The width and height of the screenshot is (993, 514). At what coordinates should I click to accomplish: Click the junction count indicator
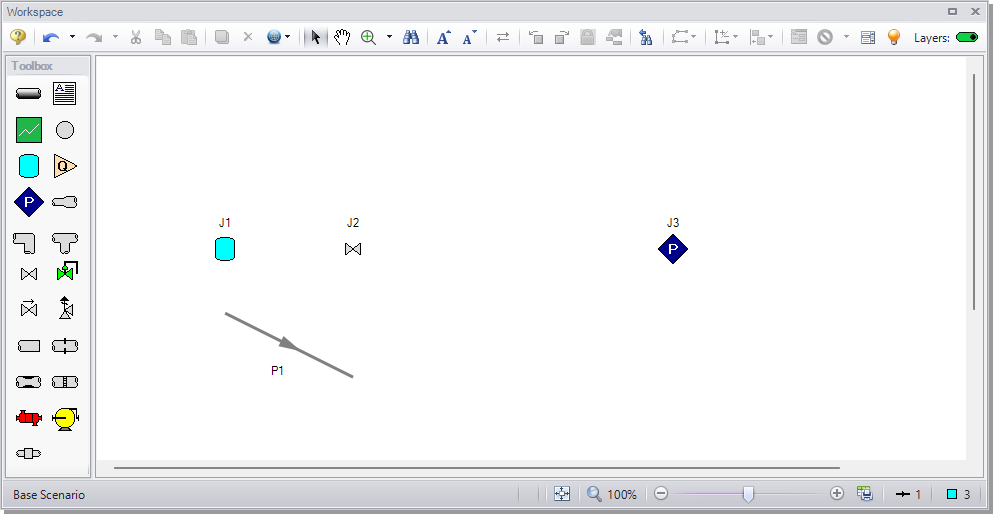click(959, 494)
